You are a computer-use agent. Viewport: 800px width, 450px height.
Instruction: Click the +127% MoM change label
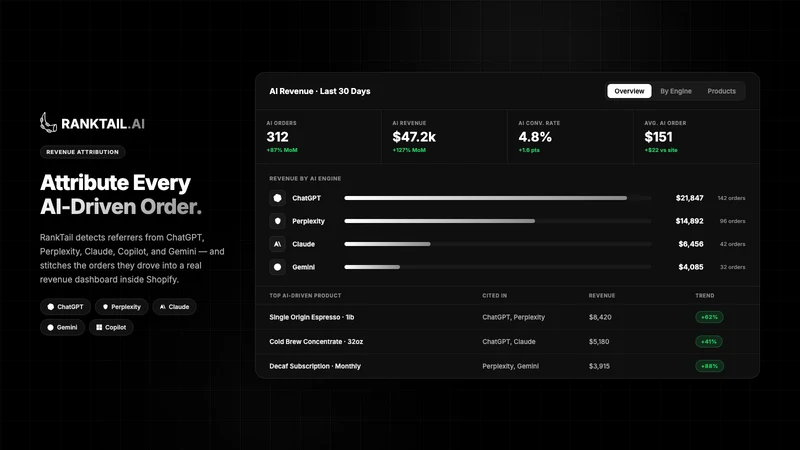click(x=409, y=150)
